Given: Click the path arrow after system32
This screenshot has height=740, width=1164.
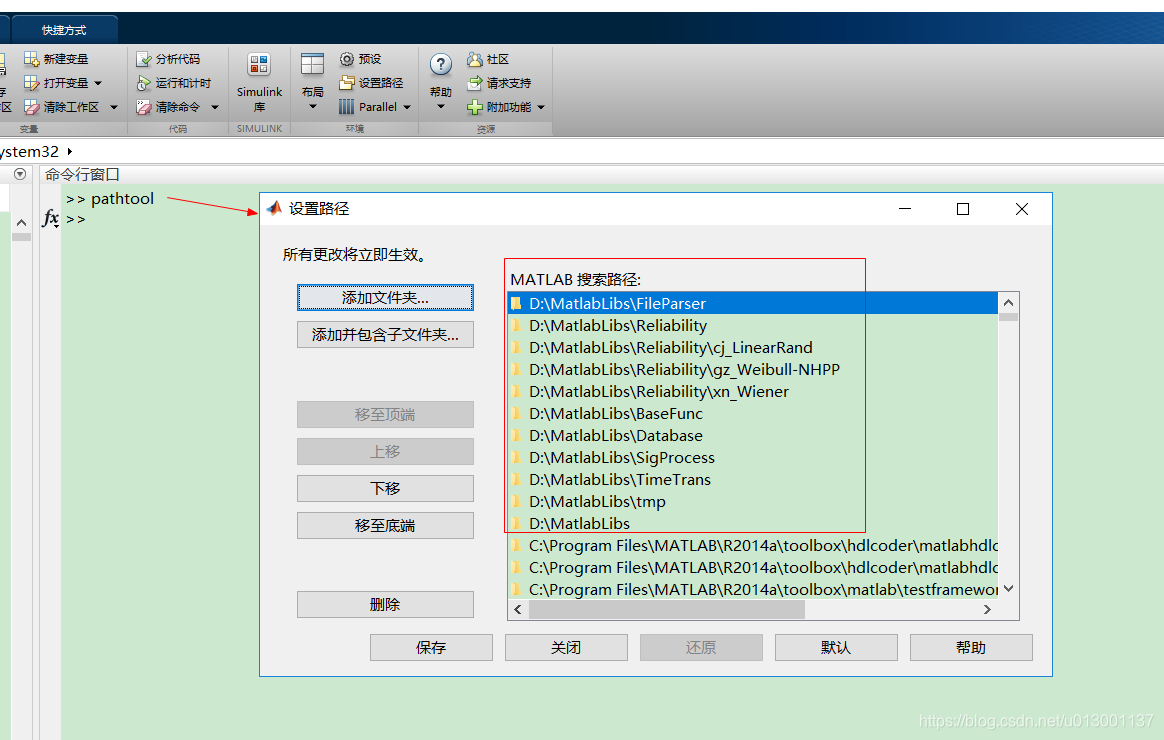Looking at the screenshot, I should click(x=70, y=151).
